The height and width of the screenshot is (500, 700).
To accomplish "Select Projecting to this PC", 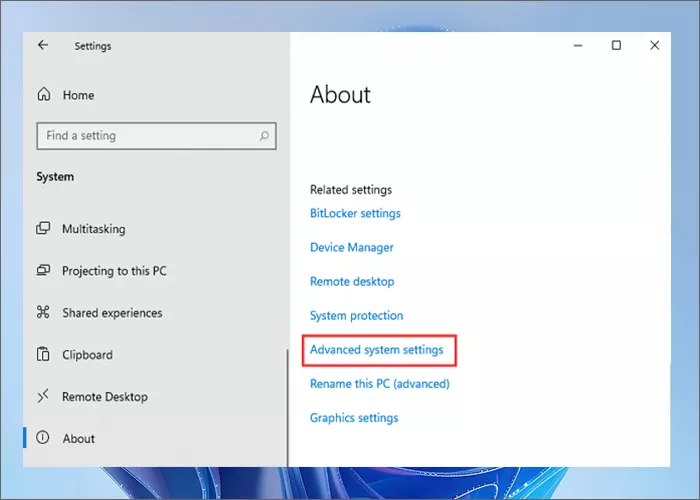I will click(114, 271).
